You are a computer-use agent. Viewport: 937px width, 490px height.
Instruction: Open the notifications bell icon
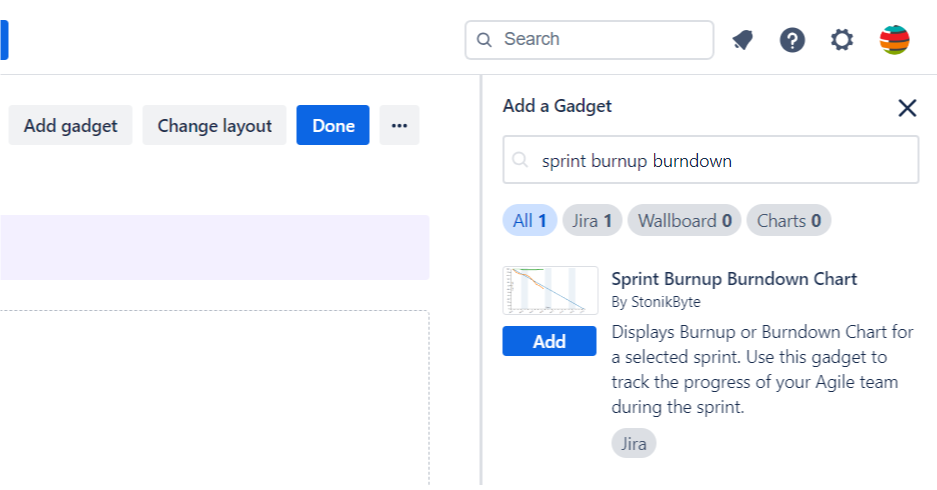tap(743, 41)
